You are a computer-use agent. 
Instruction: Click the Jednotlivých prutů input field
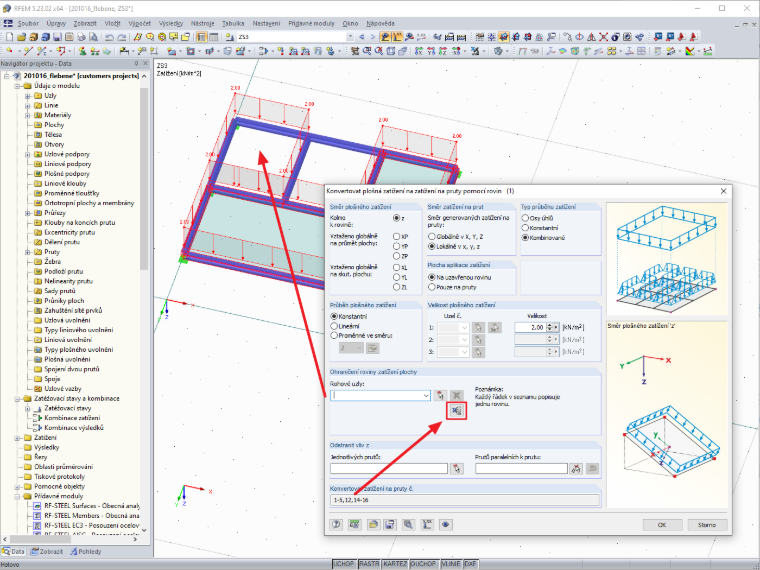pos(389,469)
